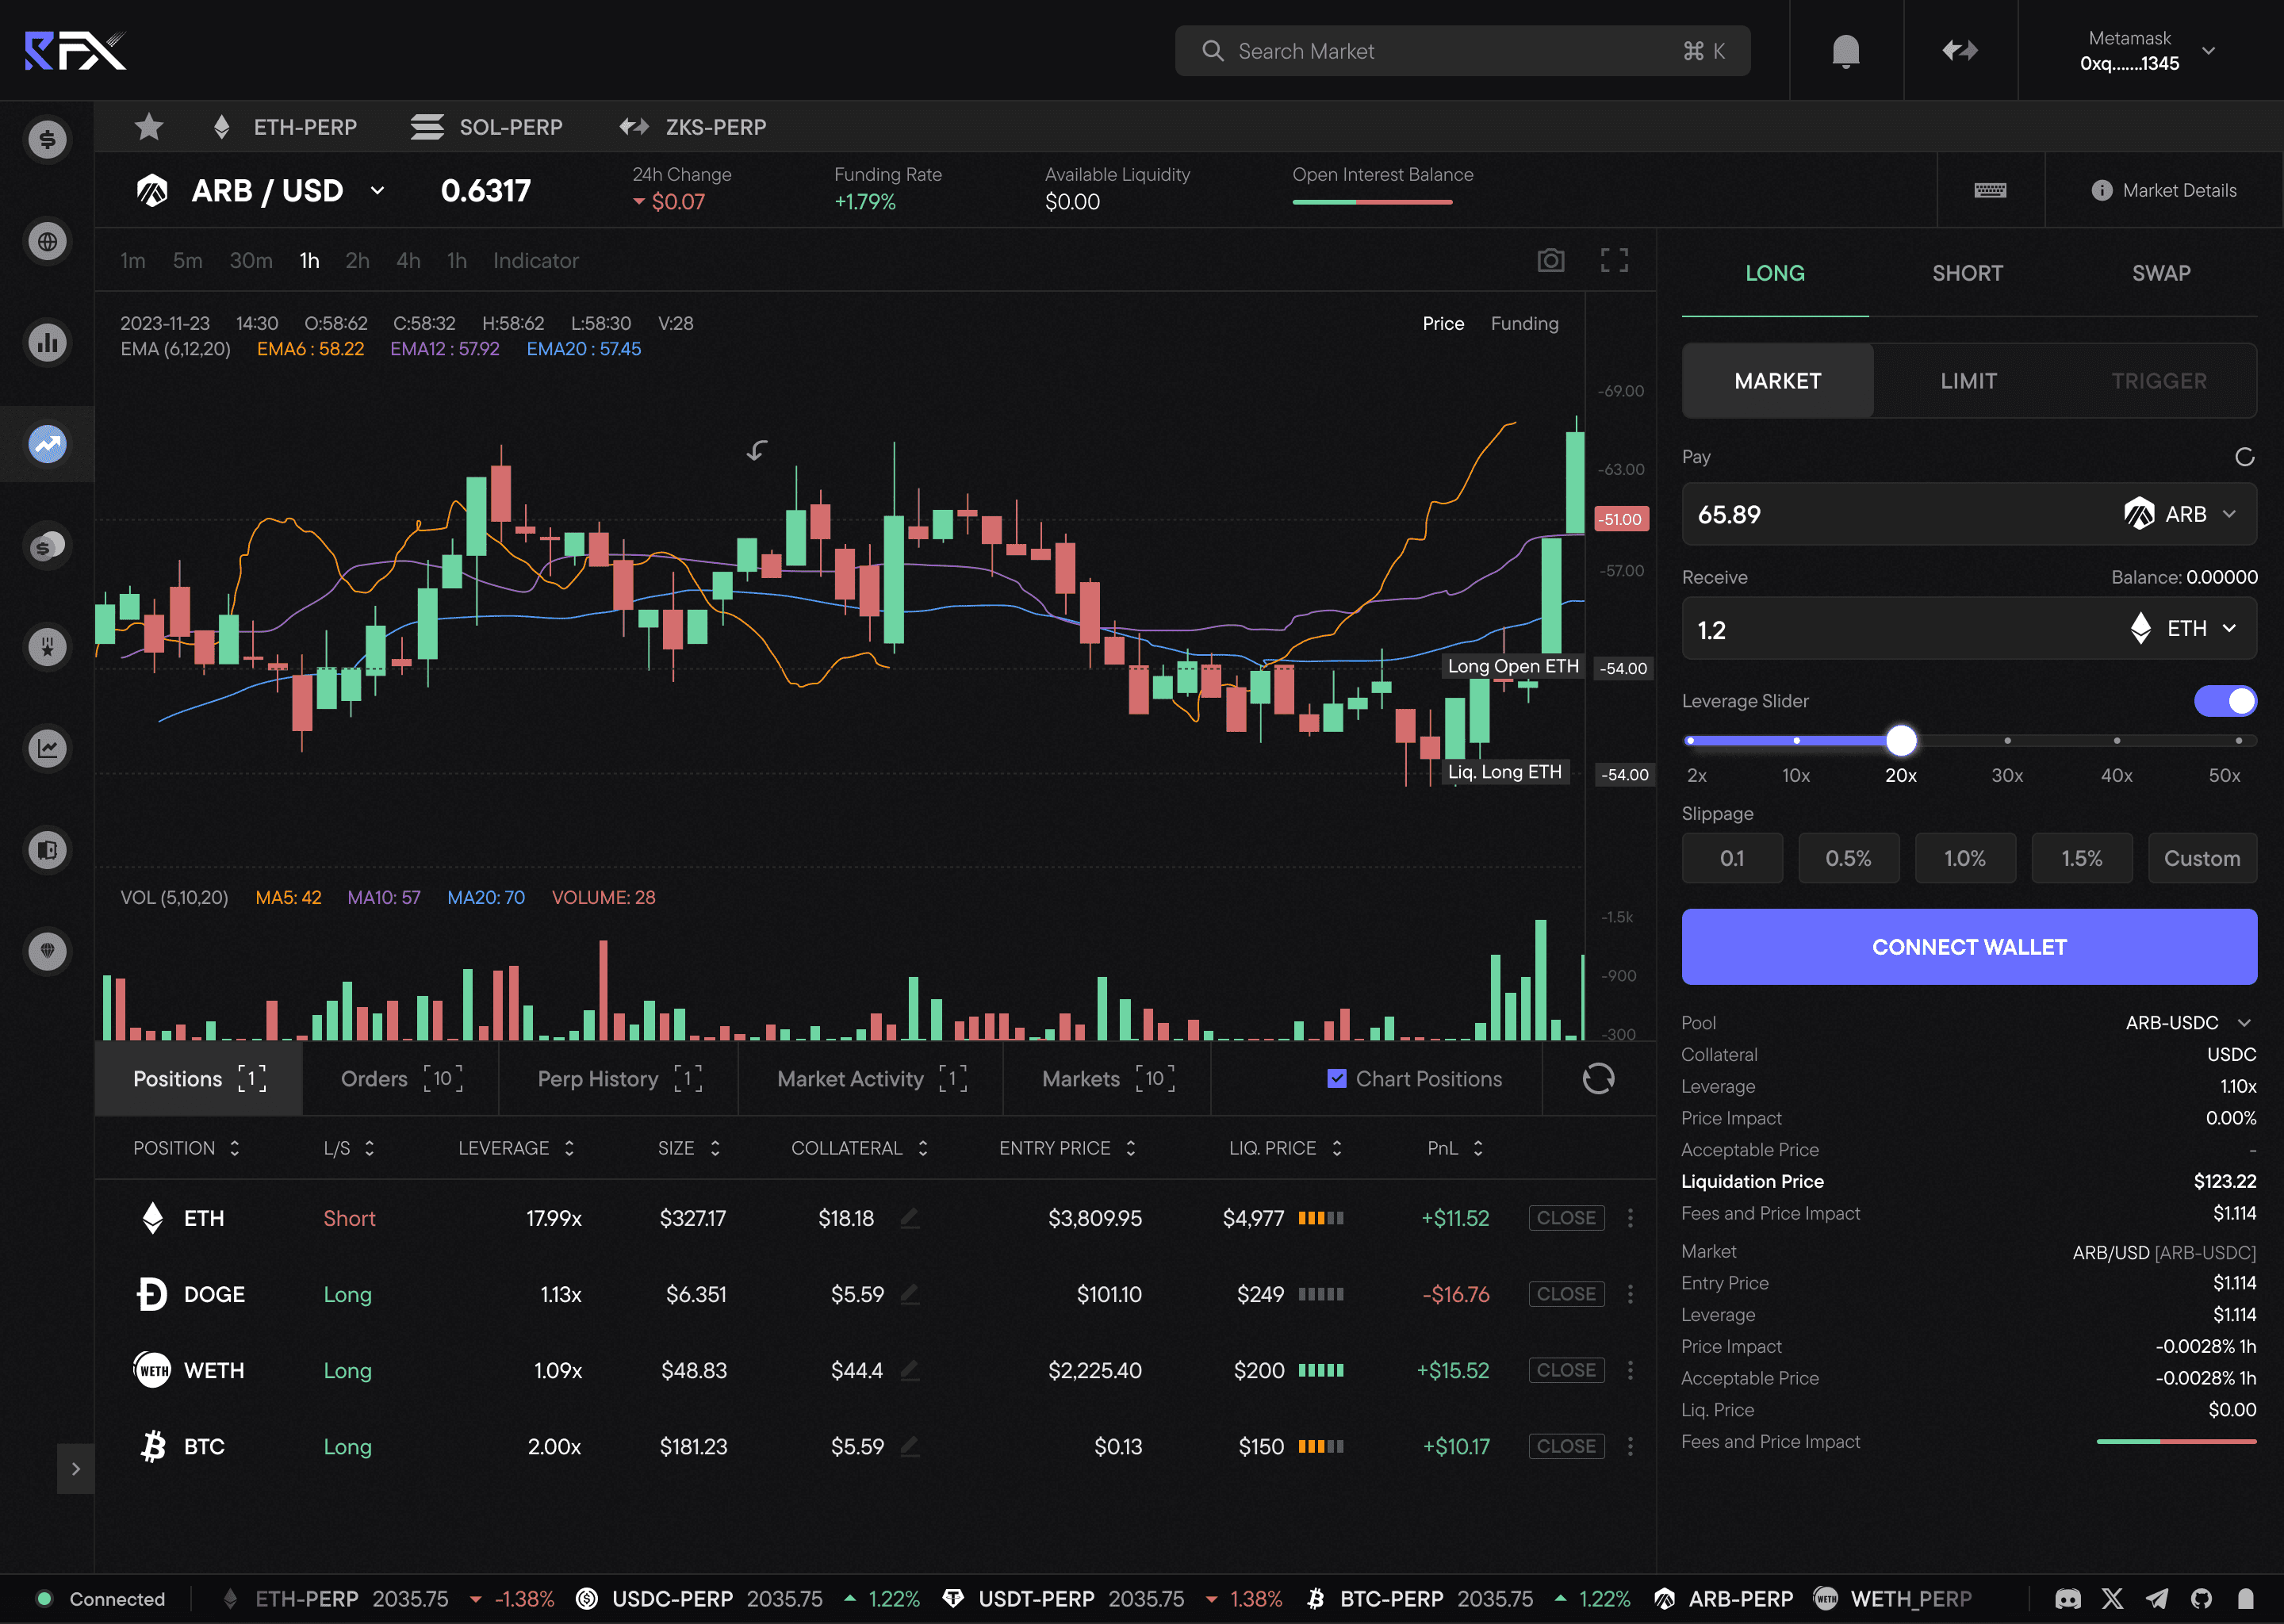Expand the ARB / USD market dropdown
2284x1624 pixels.
[x=377, y=190]
